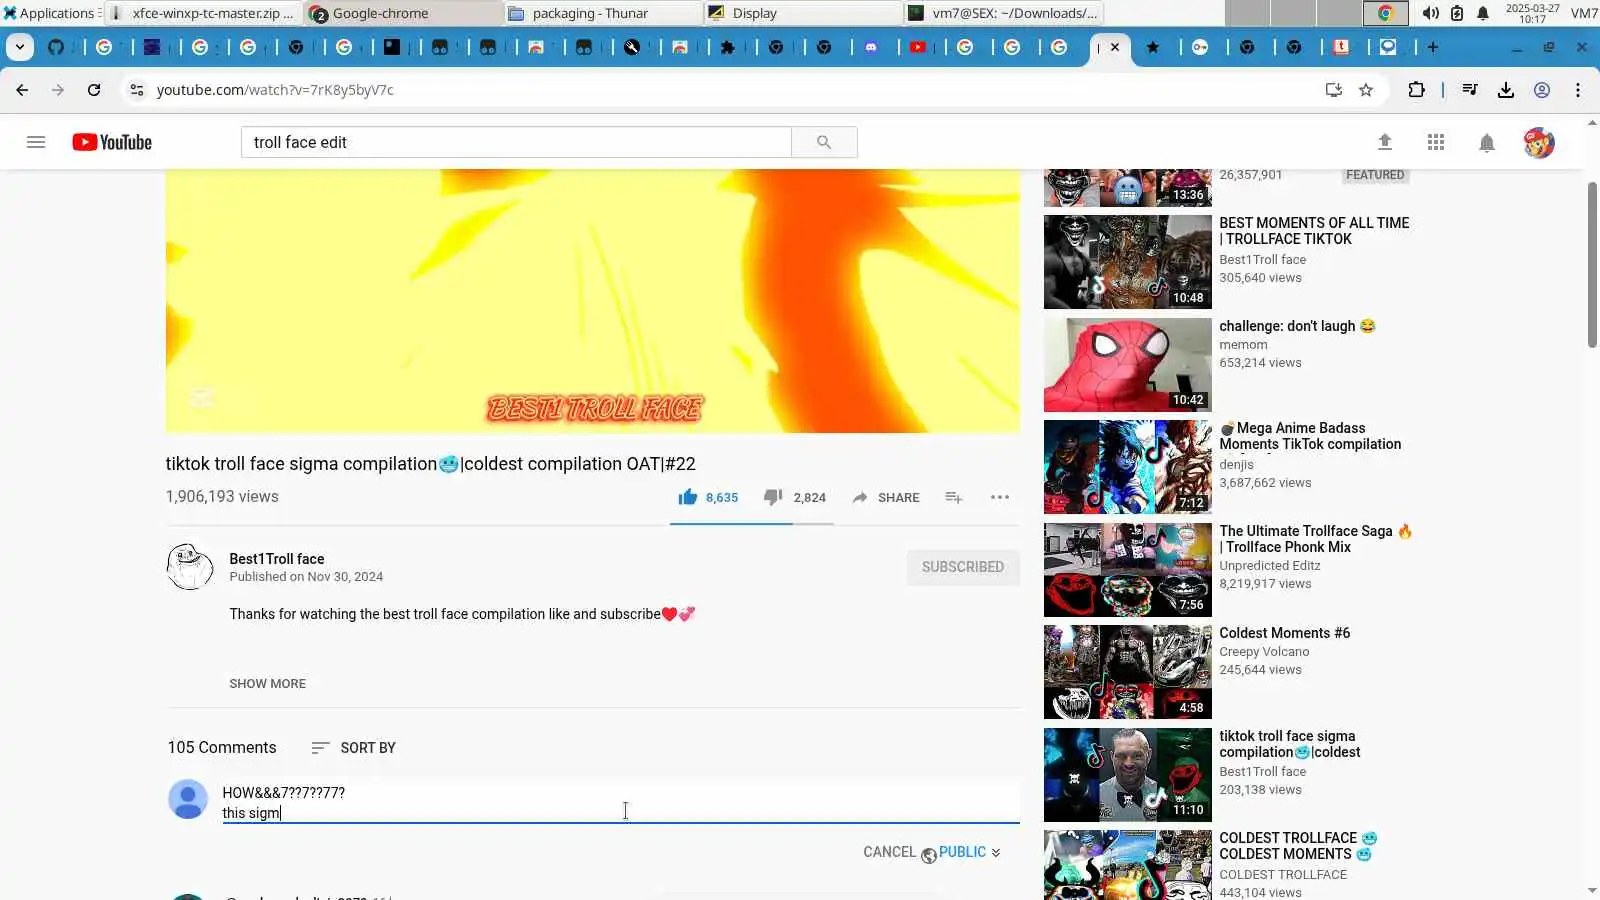Click the 1,906,193 views count

(222, 497)
